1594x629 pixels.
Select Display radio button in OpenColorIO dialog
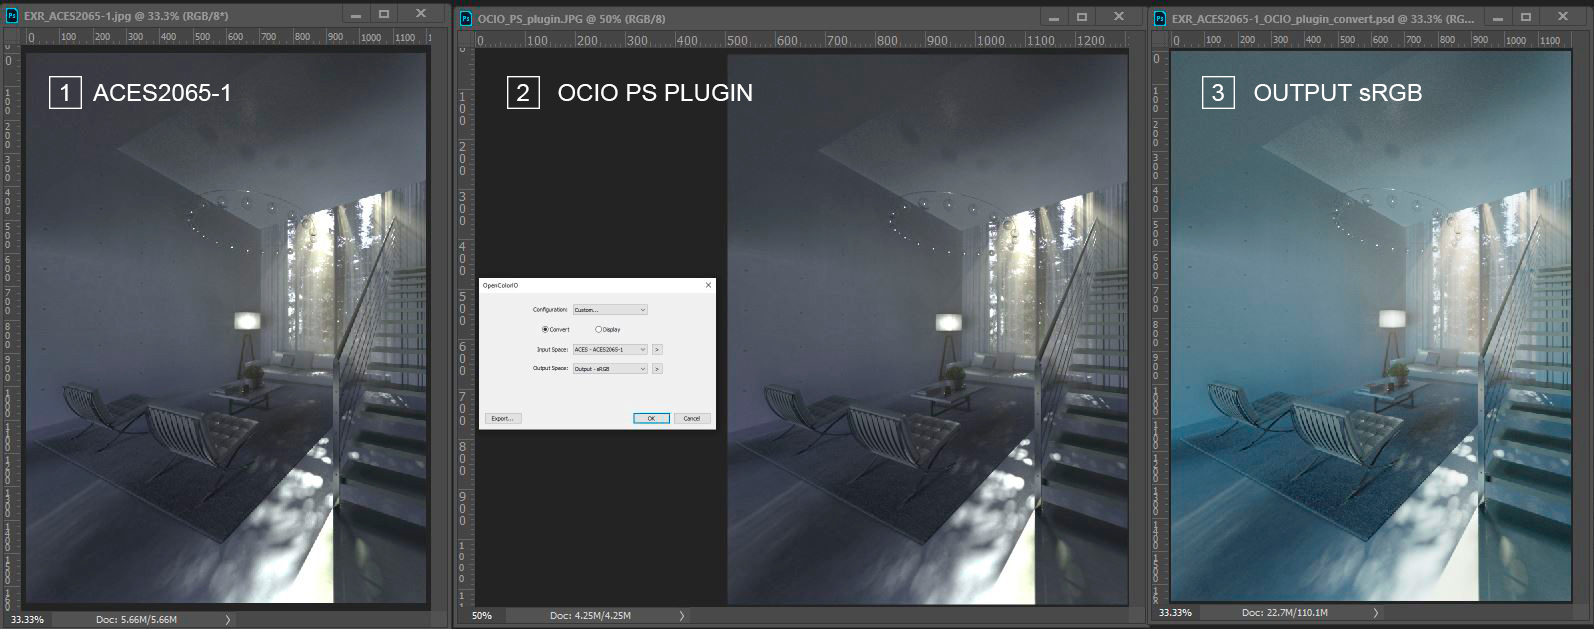click(x=608, y=329)
